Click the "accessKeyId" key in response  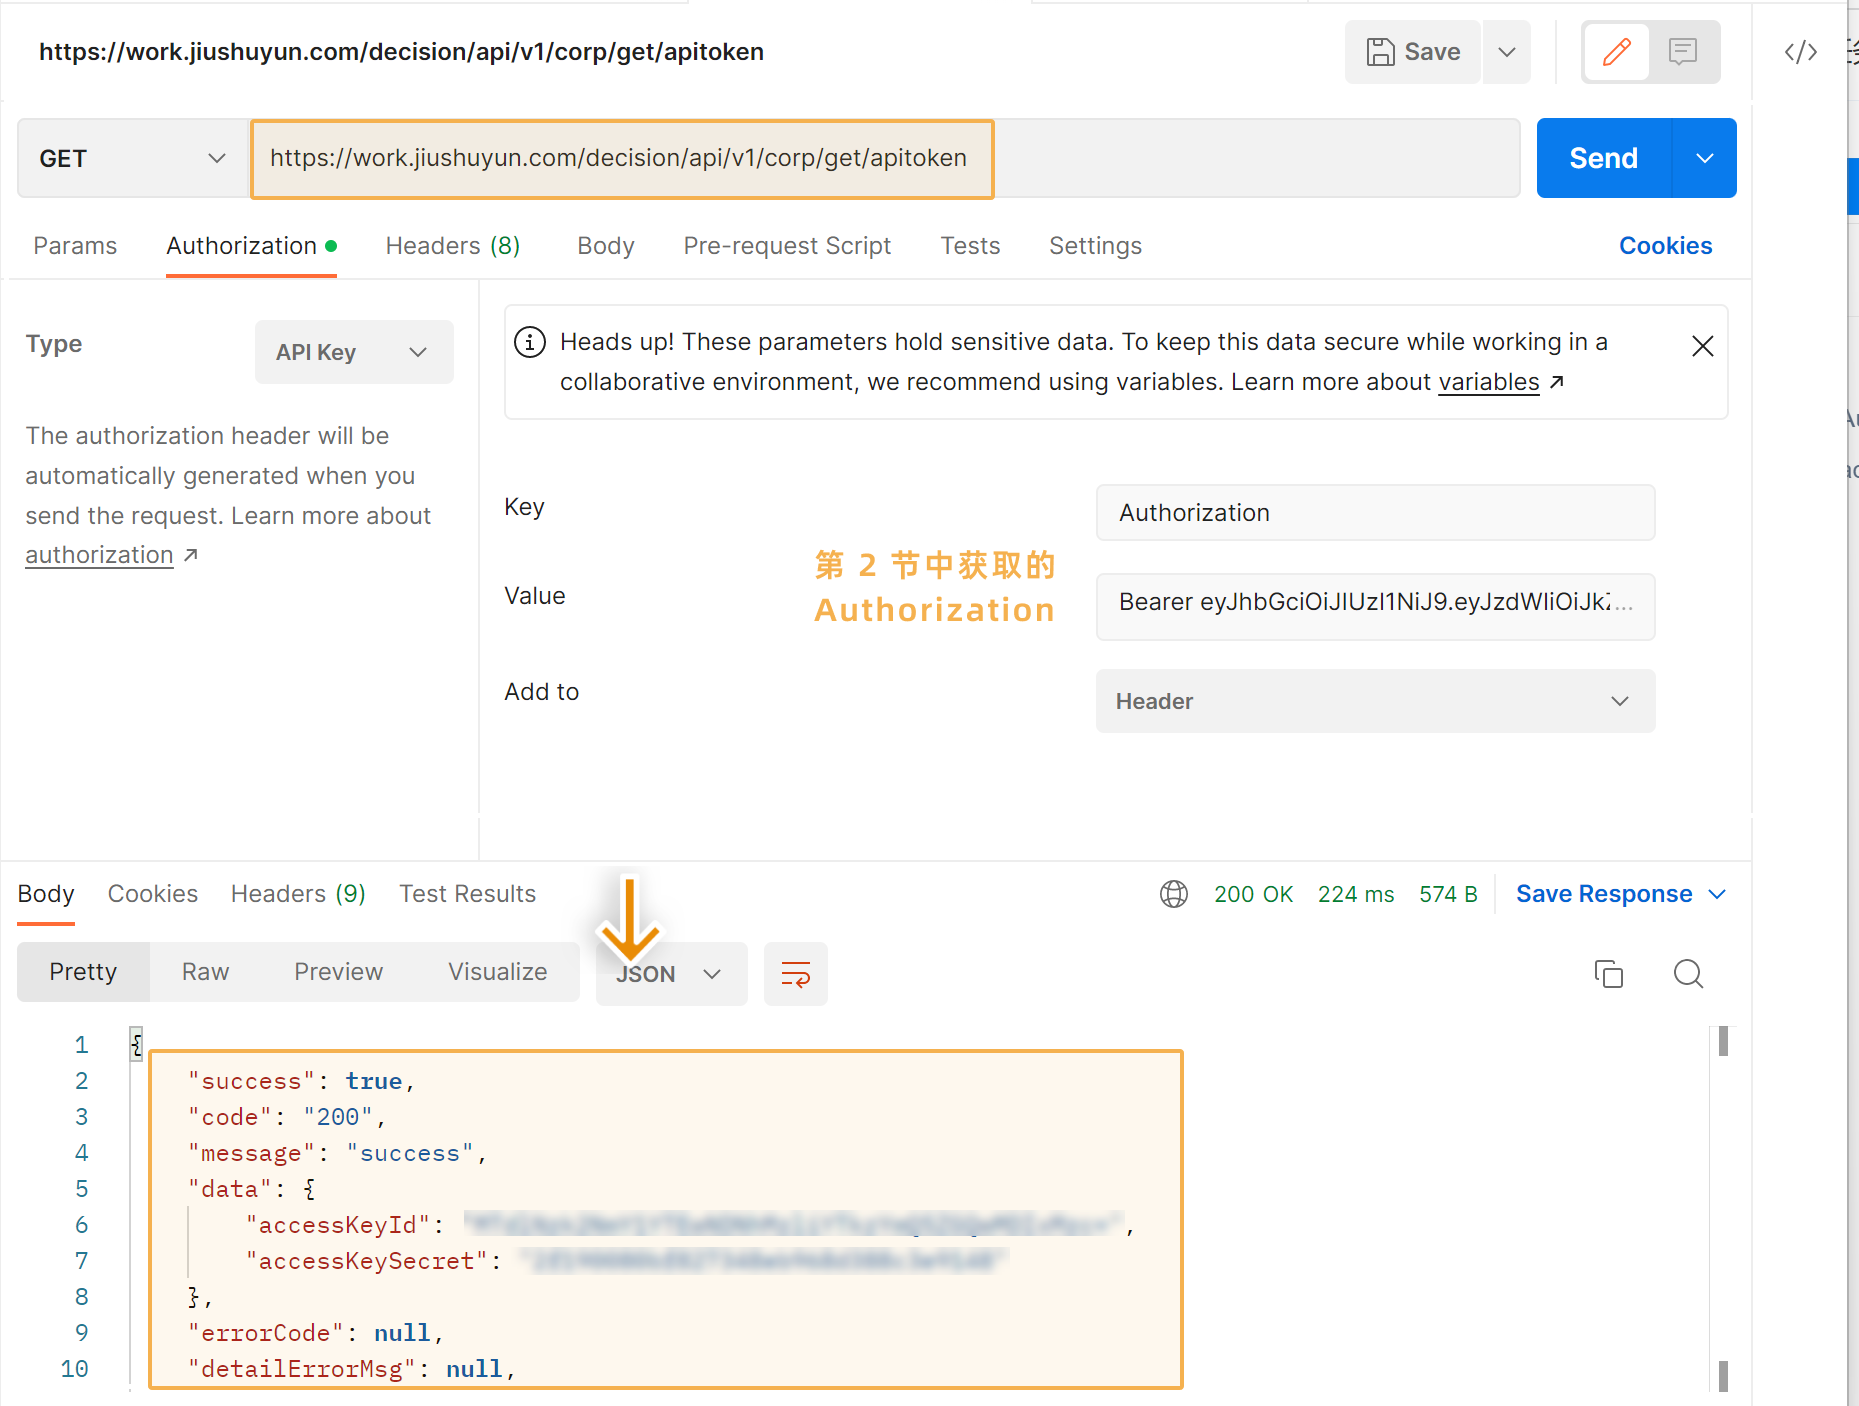pos(338,1225)
